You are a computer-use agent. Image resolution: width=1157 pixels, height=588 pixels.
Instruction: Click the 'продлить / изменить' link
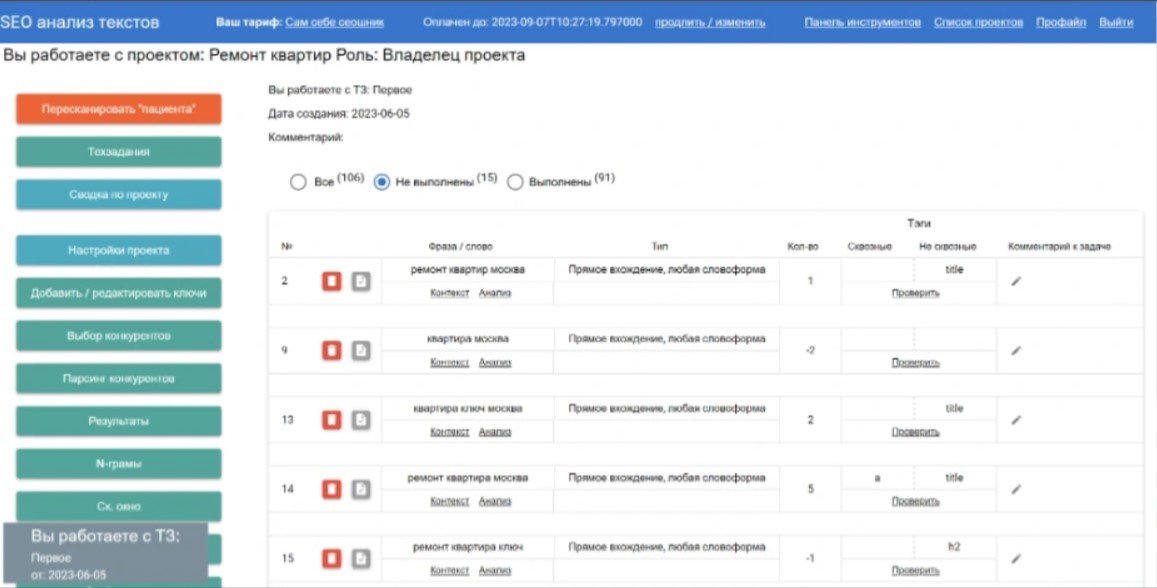[710, 22]
